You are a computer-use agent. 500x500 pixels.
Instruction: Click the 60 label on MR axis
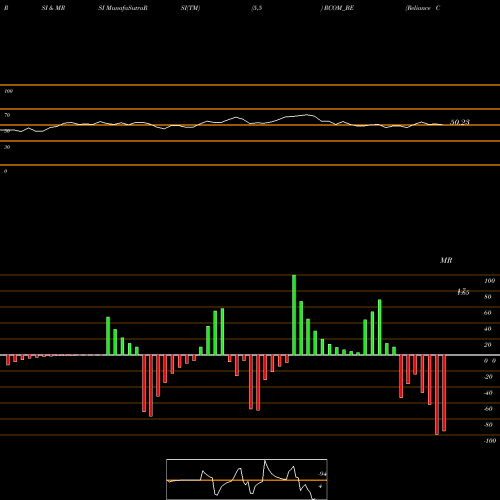pyautogui.click(x=488, y=313)
